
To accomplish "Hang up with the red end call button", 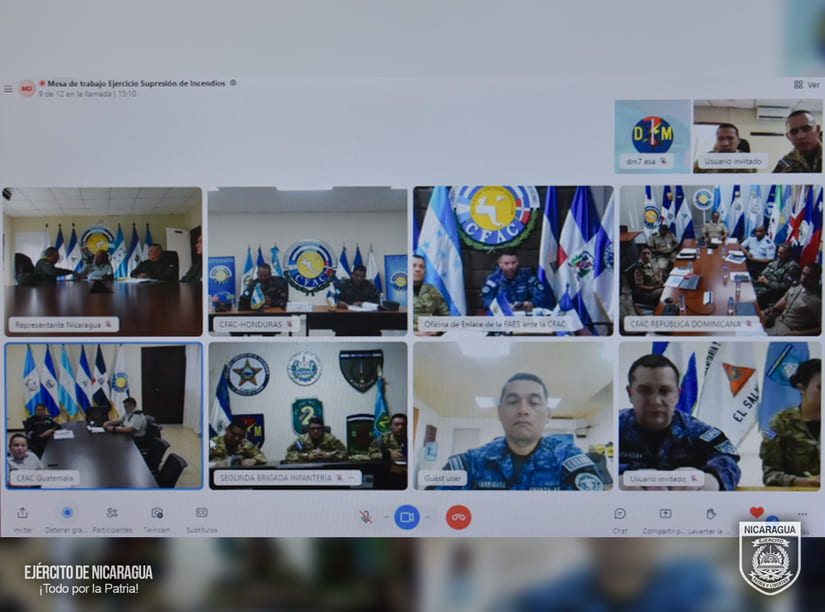I will (458, 517).
